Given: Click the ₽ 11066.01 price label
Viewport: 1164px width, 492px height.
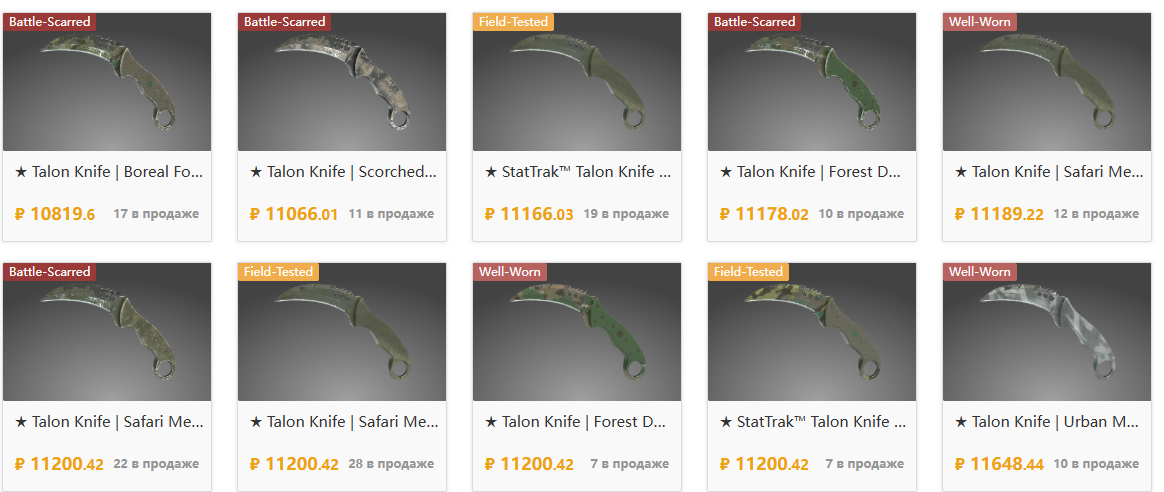Looking at the screenshot, I should coord(294,214).
